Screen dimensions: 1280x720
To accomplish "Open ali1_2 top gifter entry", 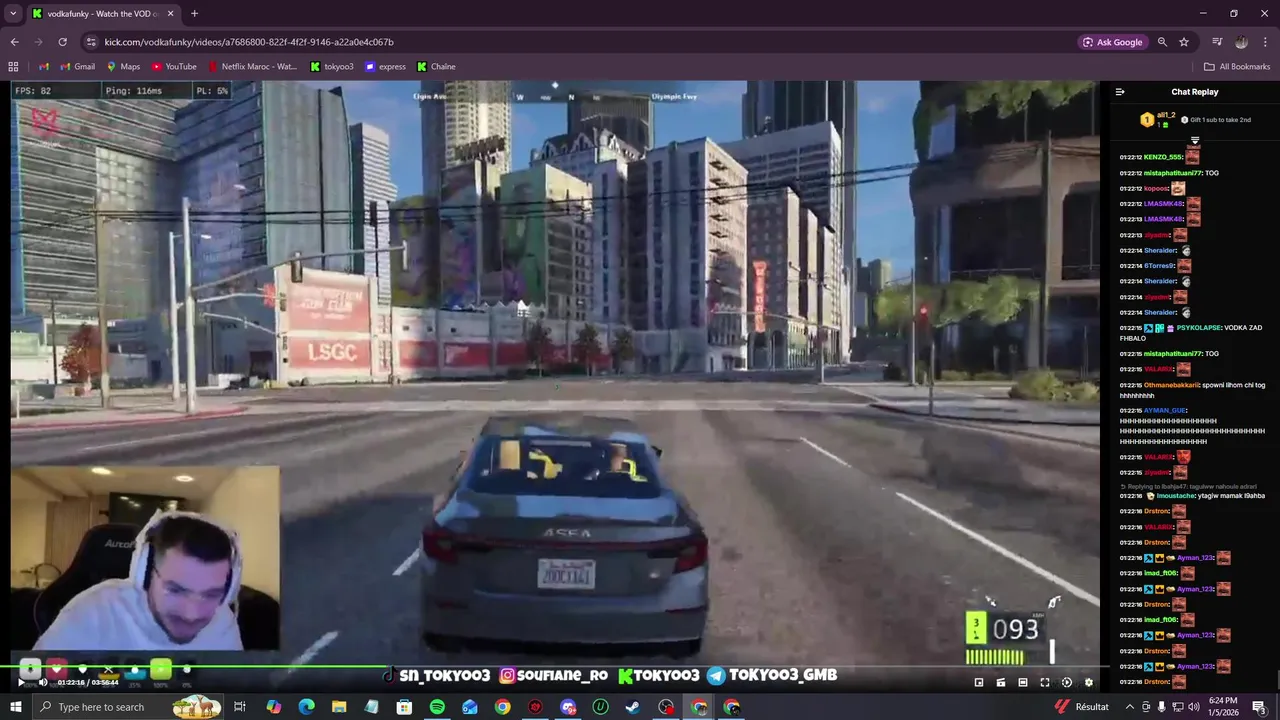I will point(1160,120).
